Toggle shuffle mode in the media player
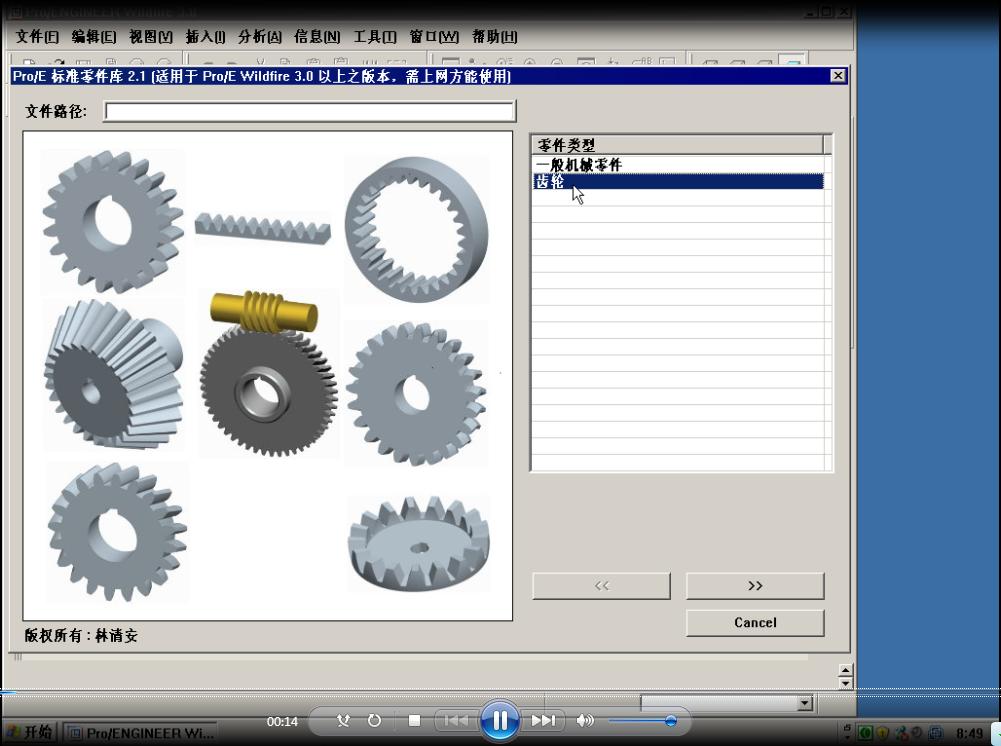This screenshot has height=746, width=1001. pyautogui.click(x=343, y=720)
